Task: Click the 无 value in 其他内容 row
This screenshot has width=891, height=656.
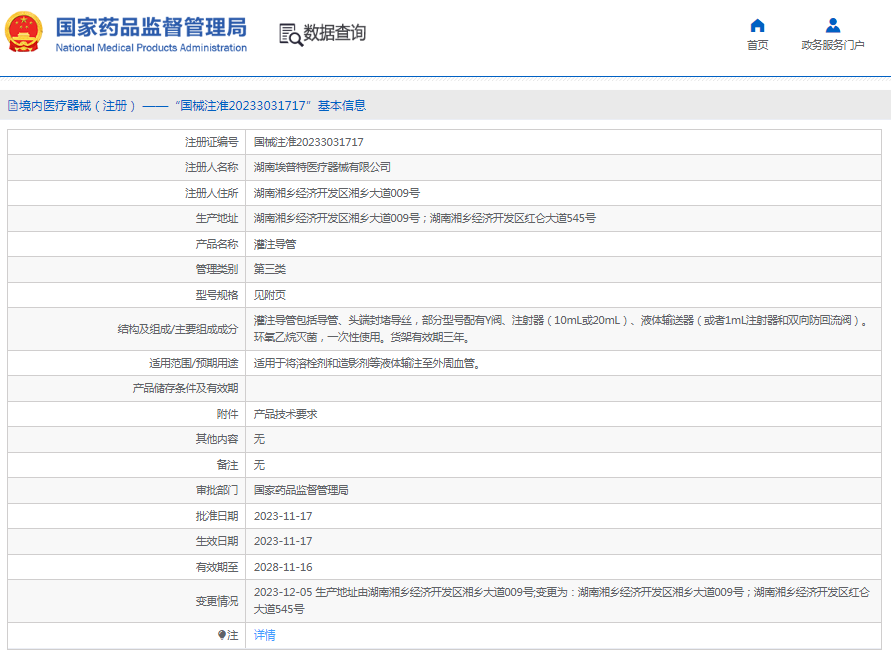Action: pyautogui.click(x=259, y=439)
